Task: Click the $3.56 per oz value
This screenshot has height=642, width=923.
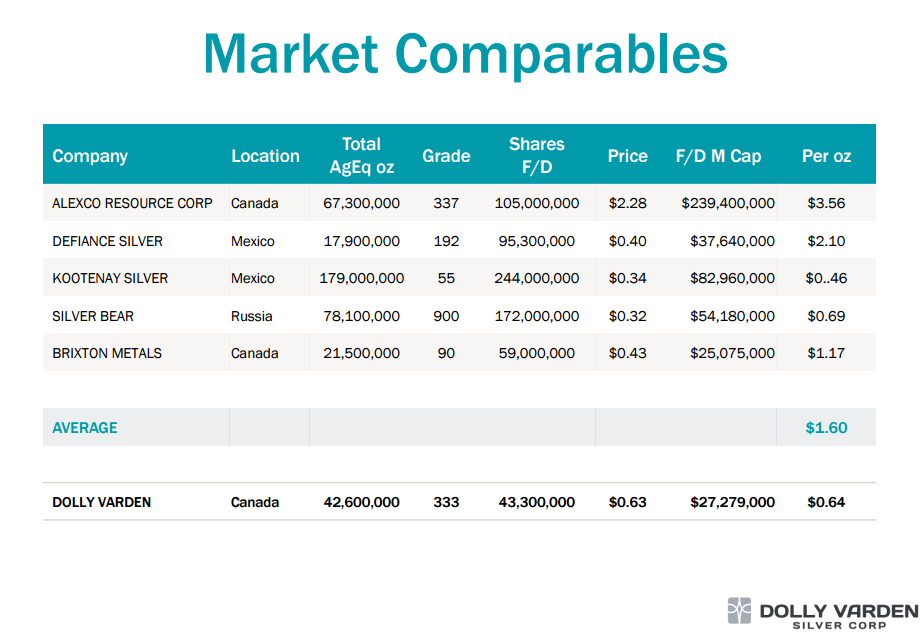Action: tap(826, 203)
